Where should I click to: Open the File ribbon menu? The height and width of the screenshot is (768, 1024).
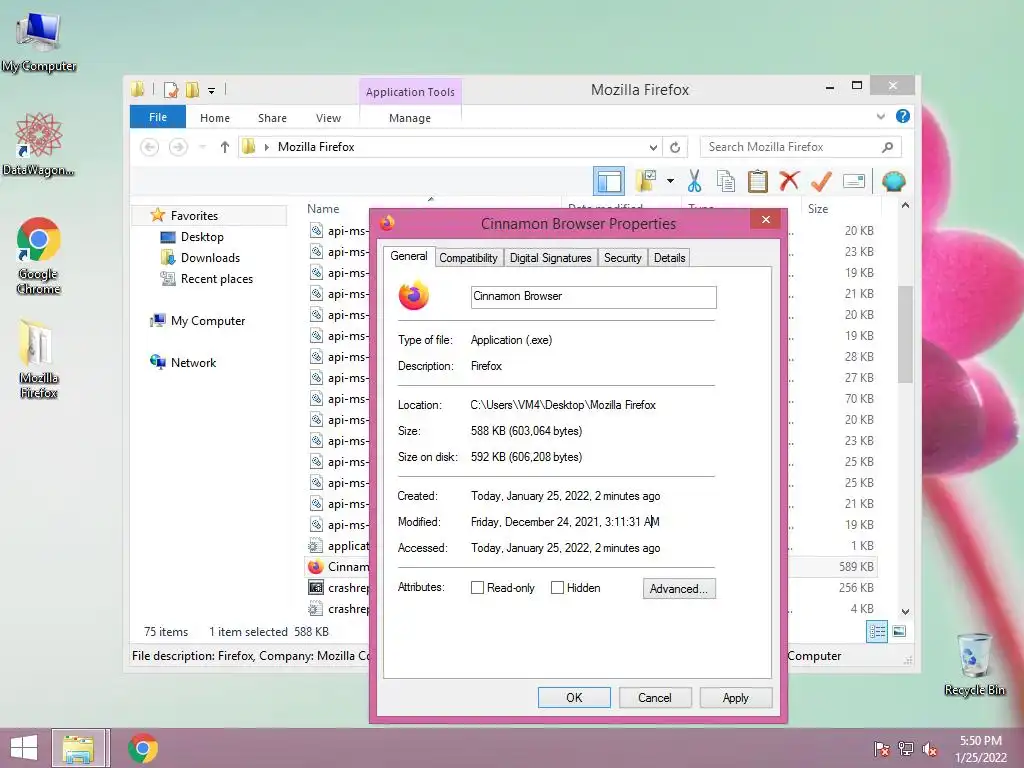[x=158, y=117]
